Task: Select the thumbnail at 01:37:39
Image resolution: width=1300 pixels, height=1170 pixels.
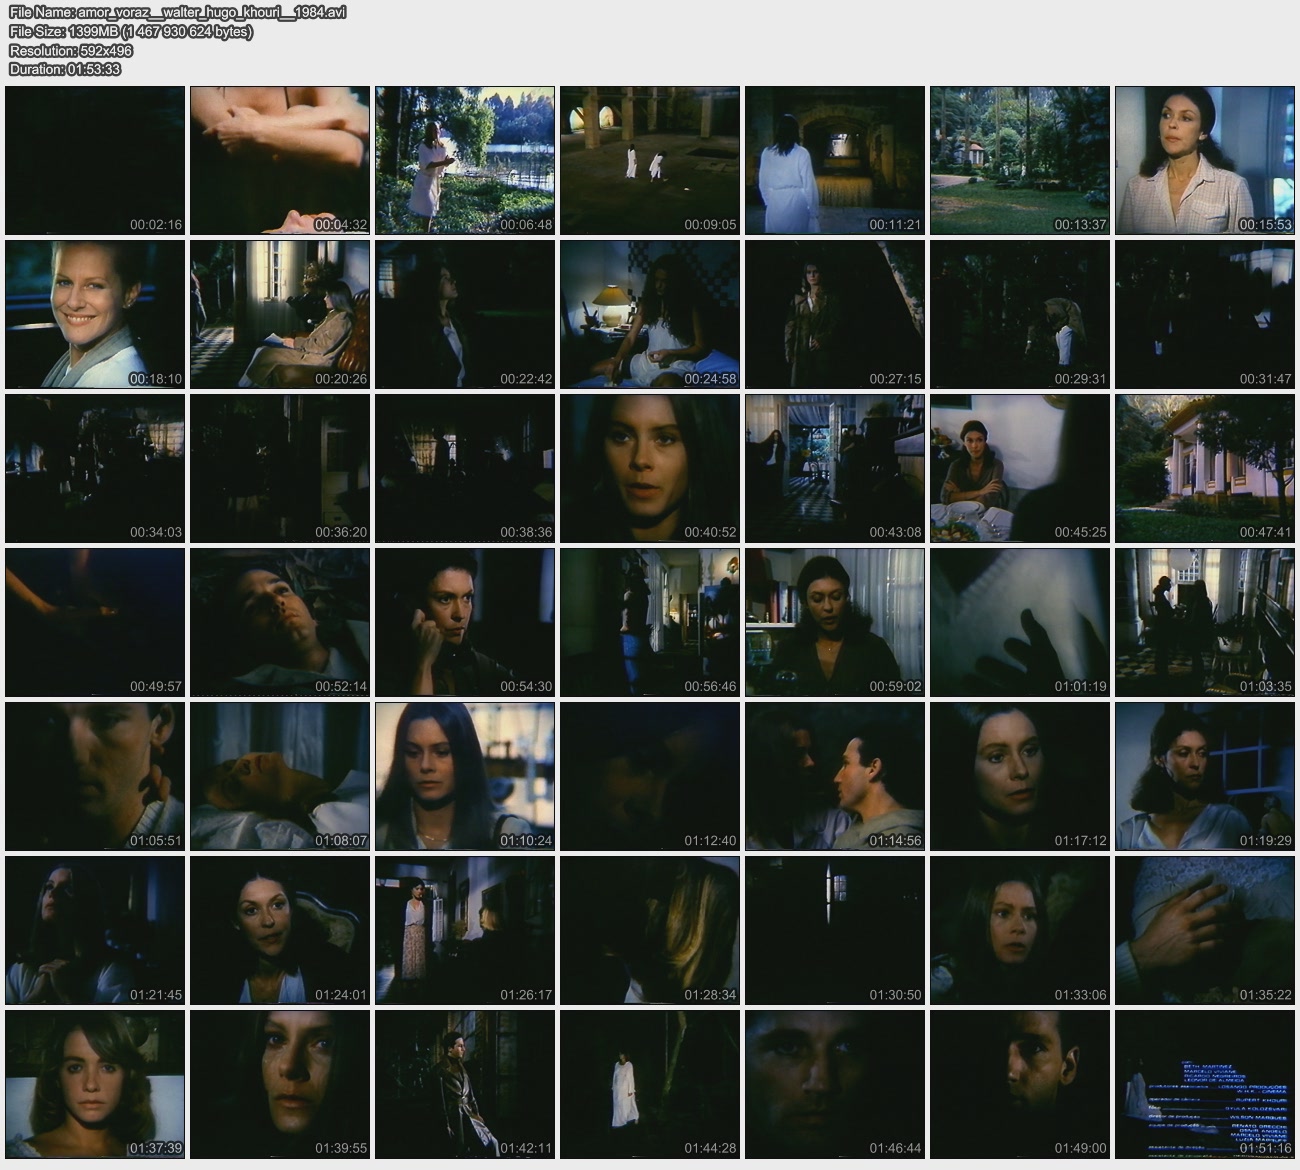Action: point(95,1084)
